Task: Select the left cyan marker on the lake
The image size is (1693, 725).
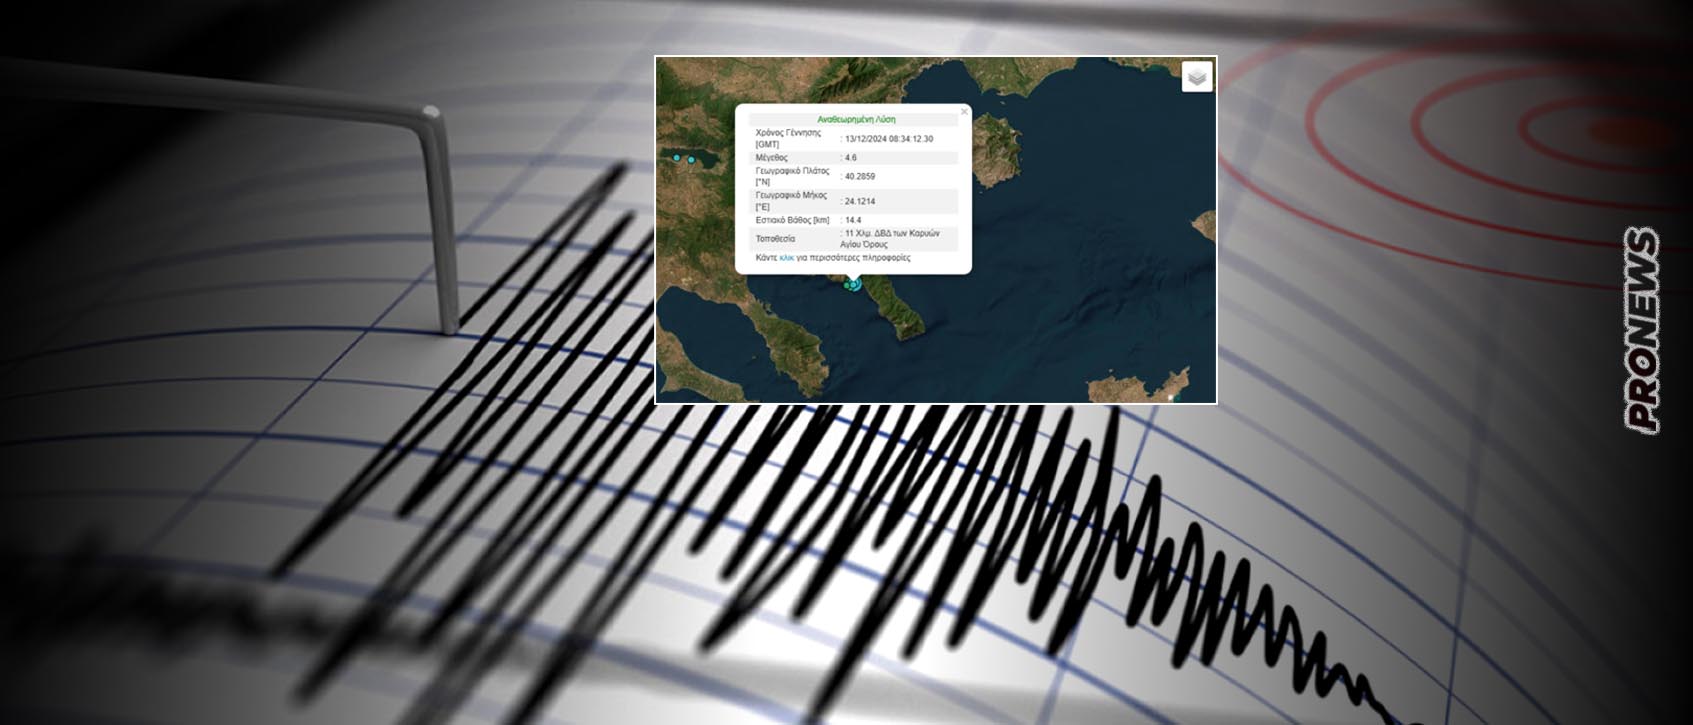Action: [x=677, y=158]
